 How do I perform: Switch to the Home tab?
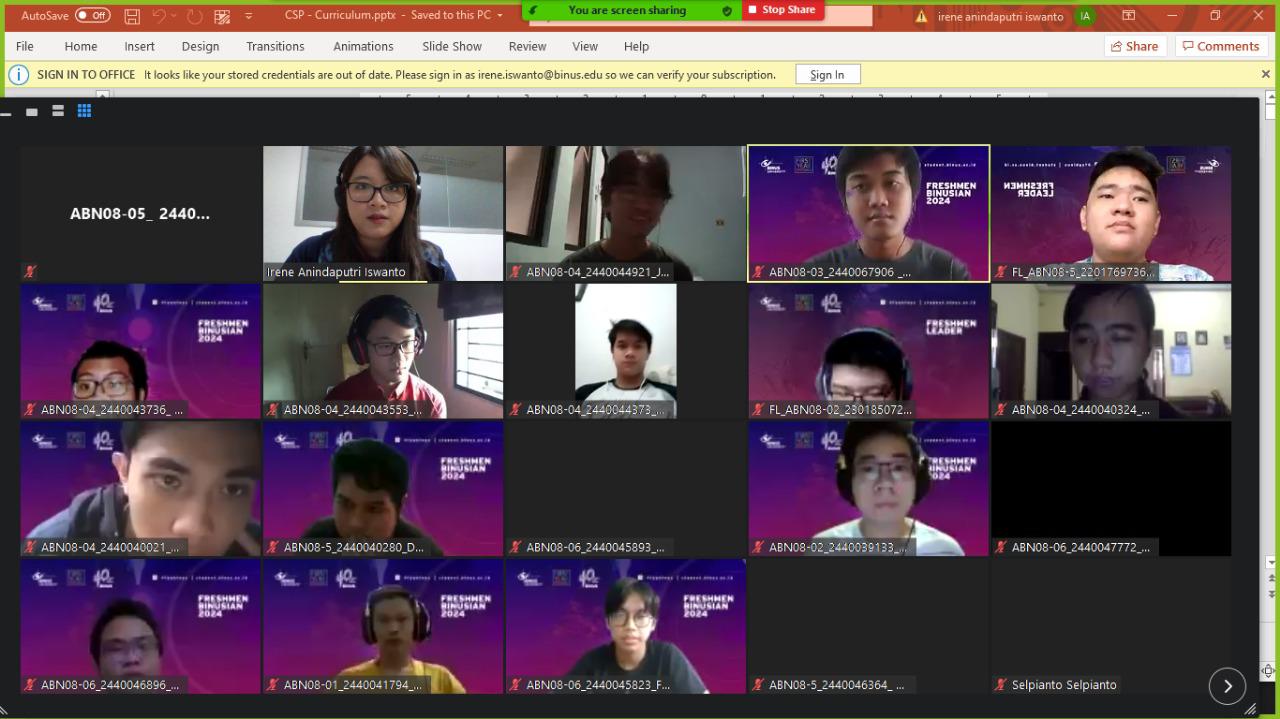pyautogui.click(x=81, y=46)
